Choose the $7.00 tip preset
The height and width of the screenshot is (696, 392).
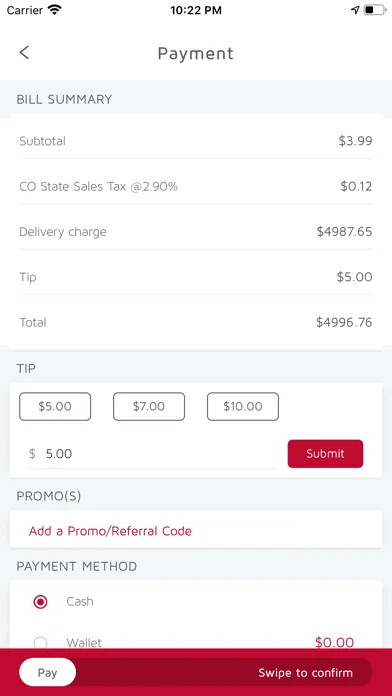point(149,406)
